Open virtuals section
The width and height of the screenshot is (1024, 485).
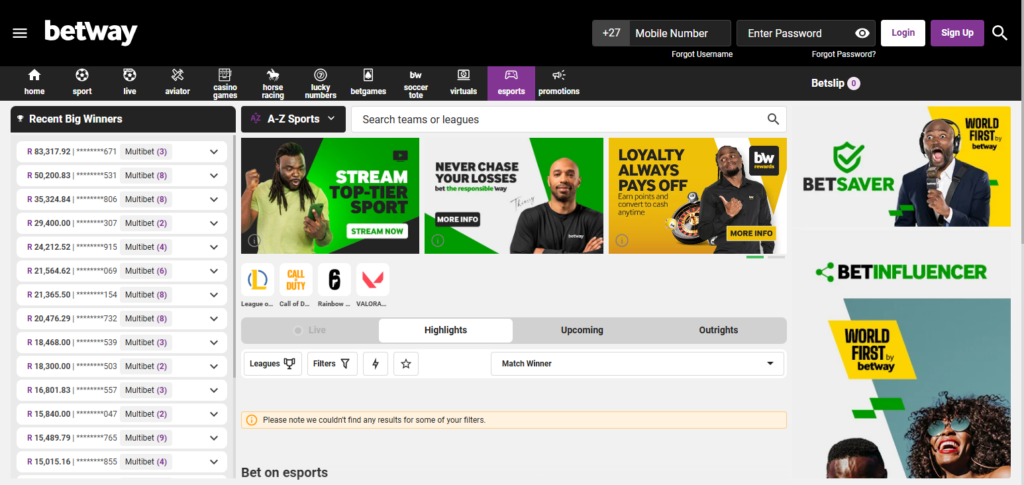point(464,83)
